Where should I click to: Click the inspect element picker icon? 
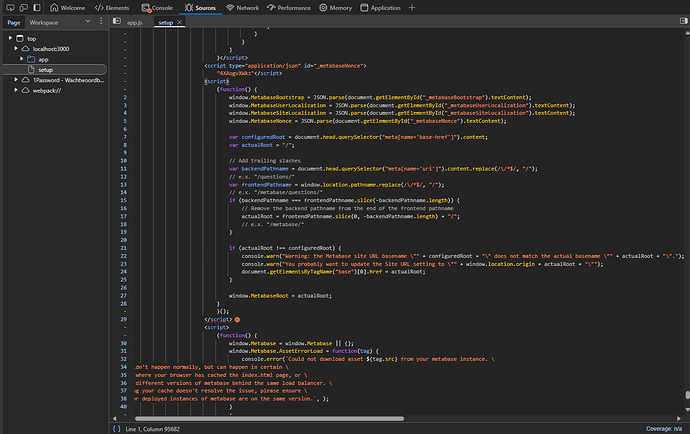pyautogui.click(x=10, y=7)
